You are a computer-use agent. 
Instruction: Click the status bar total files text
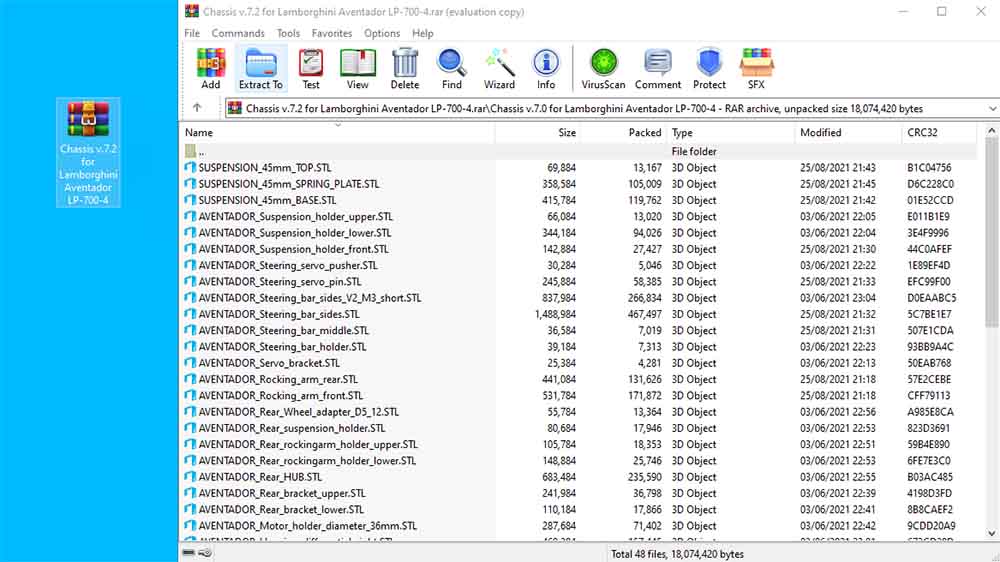677,554
